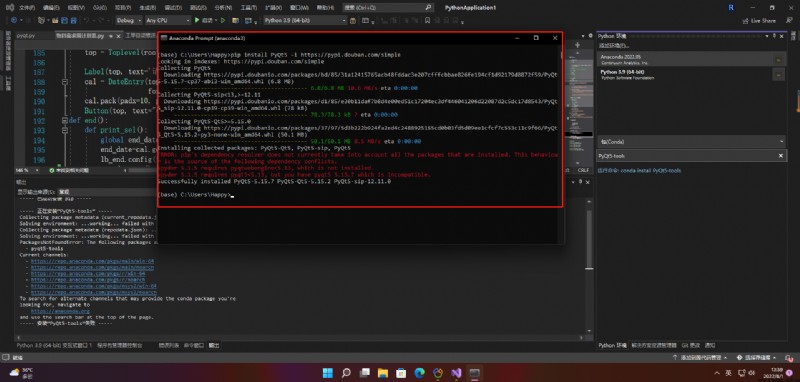Click the https://anaconda.org link in output
The height and width of the screenshot is (382, 800).
pos(60,311)
